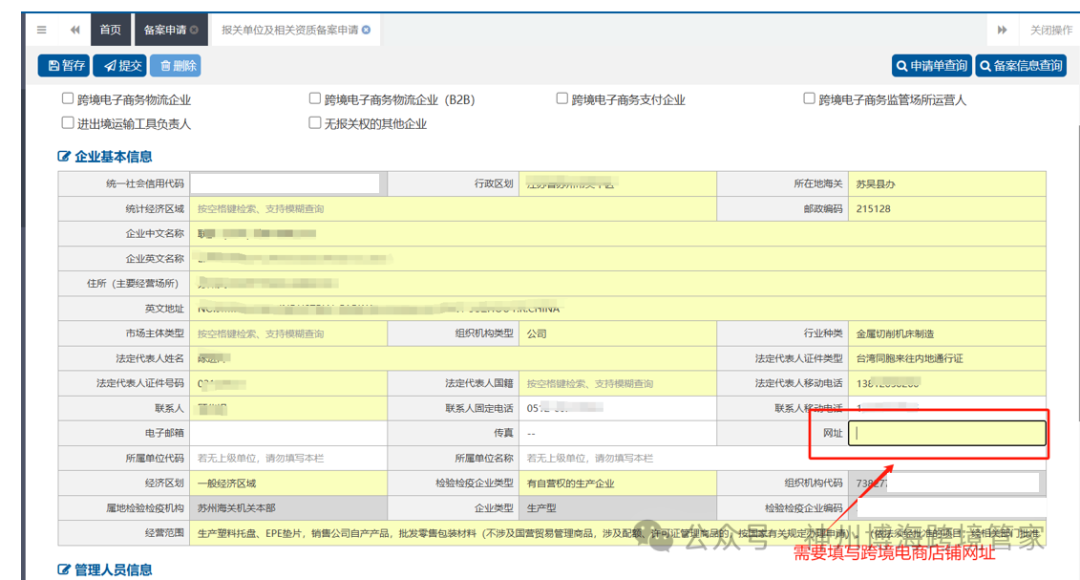Check 跨境电子商务物流企业 (B2B) checkbox
Screen dimensions: 1080x580
315,99
